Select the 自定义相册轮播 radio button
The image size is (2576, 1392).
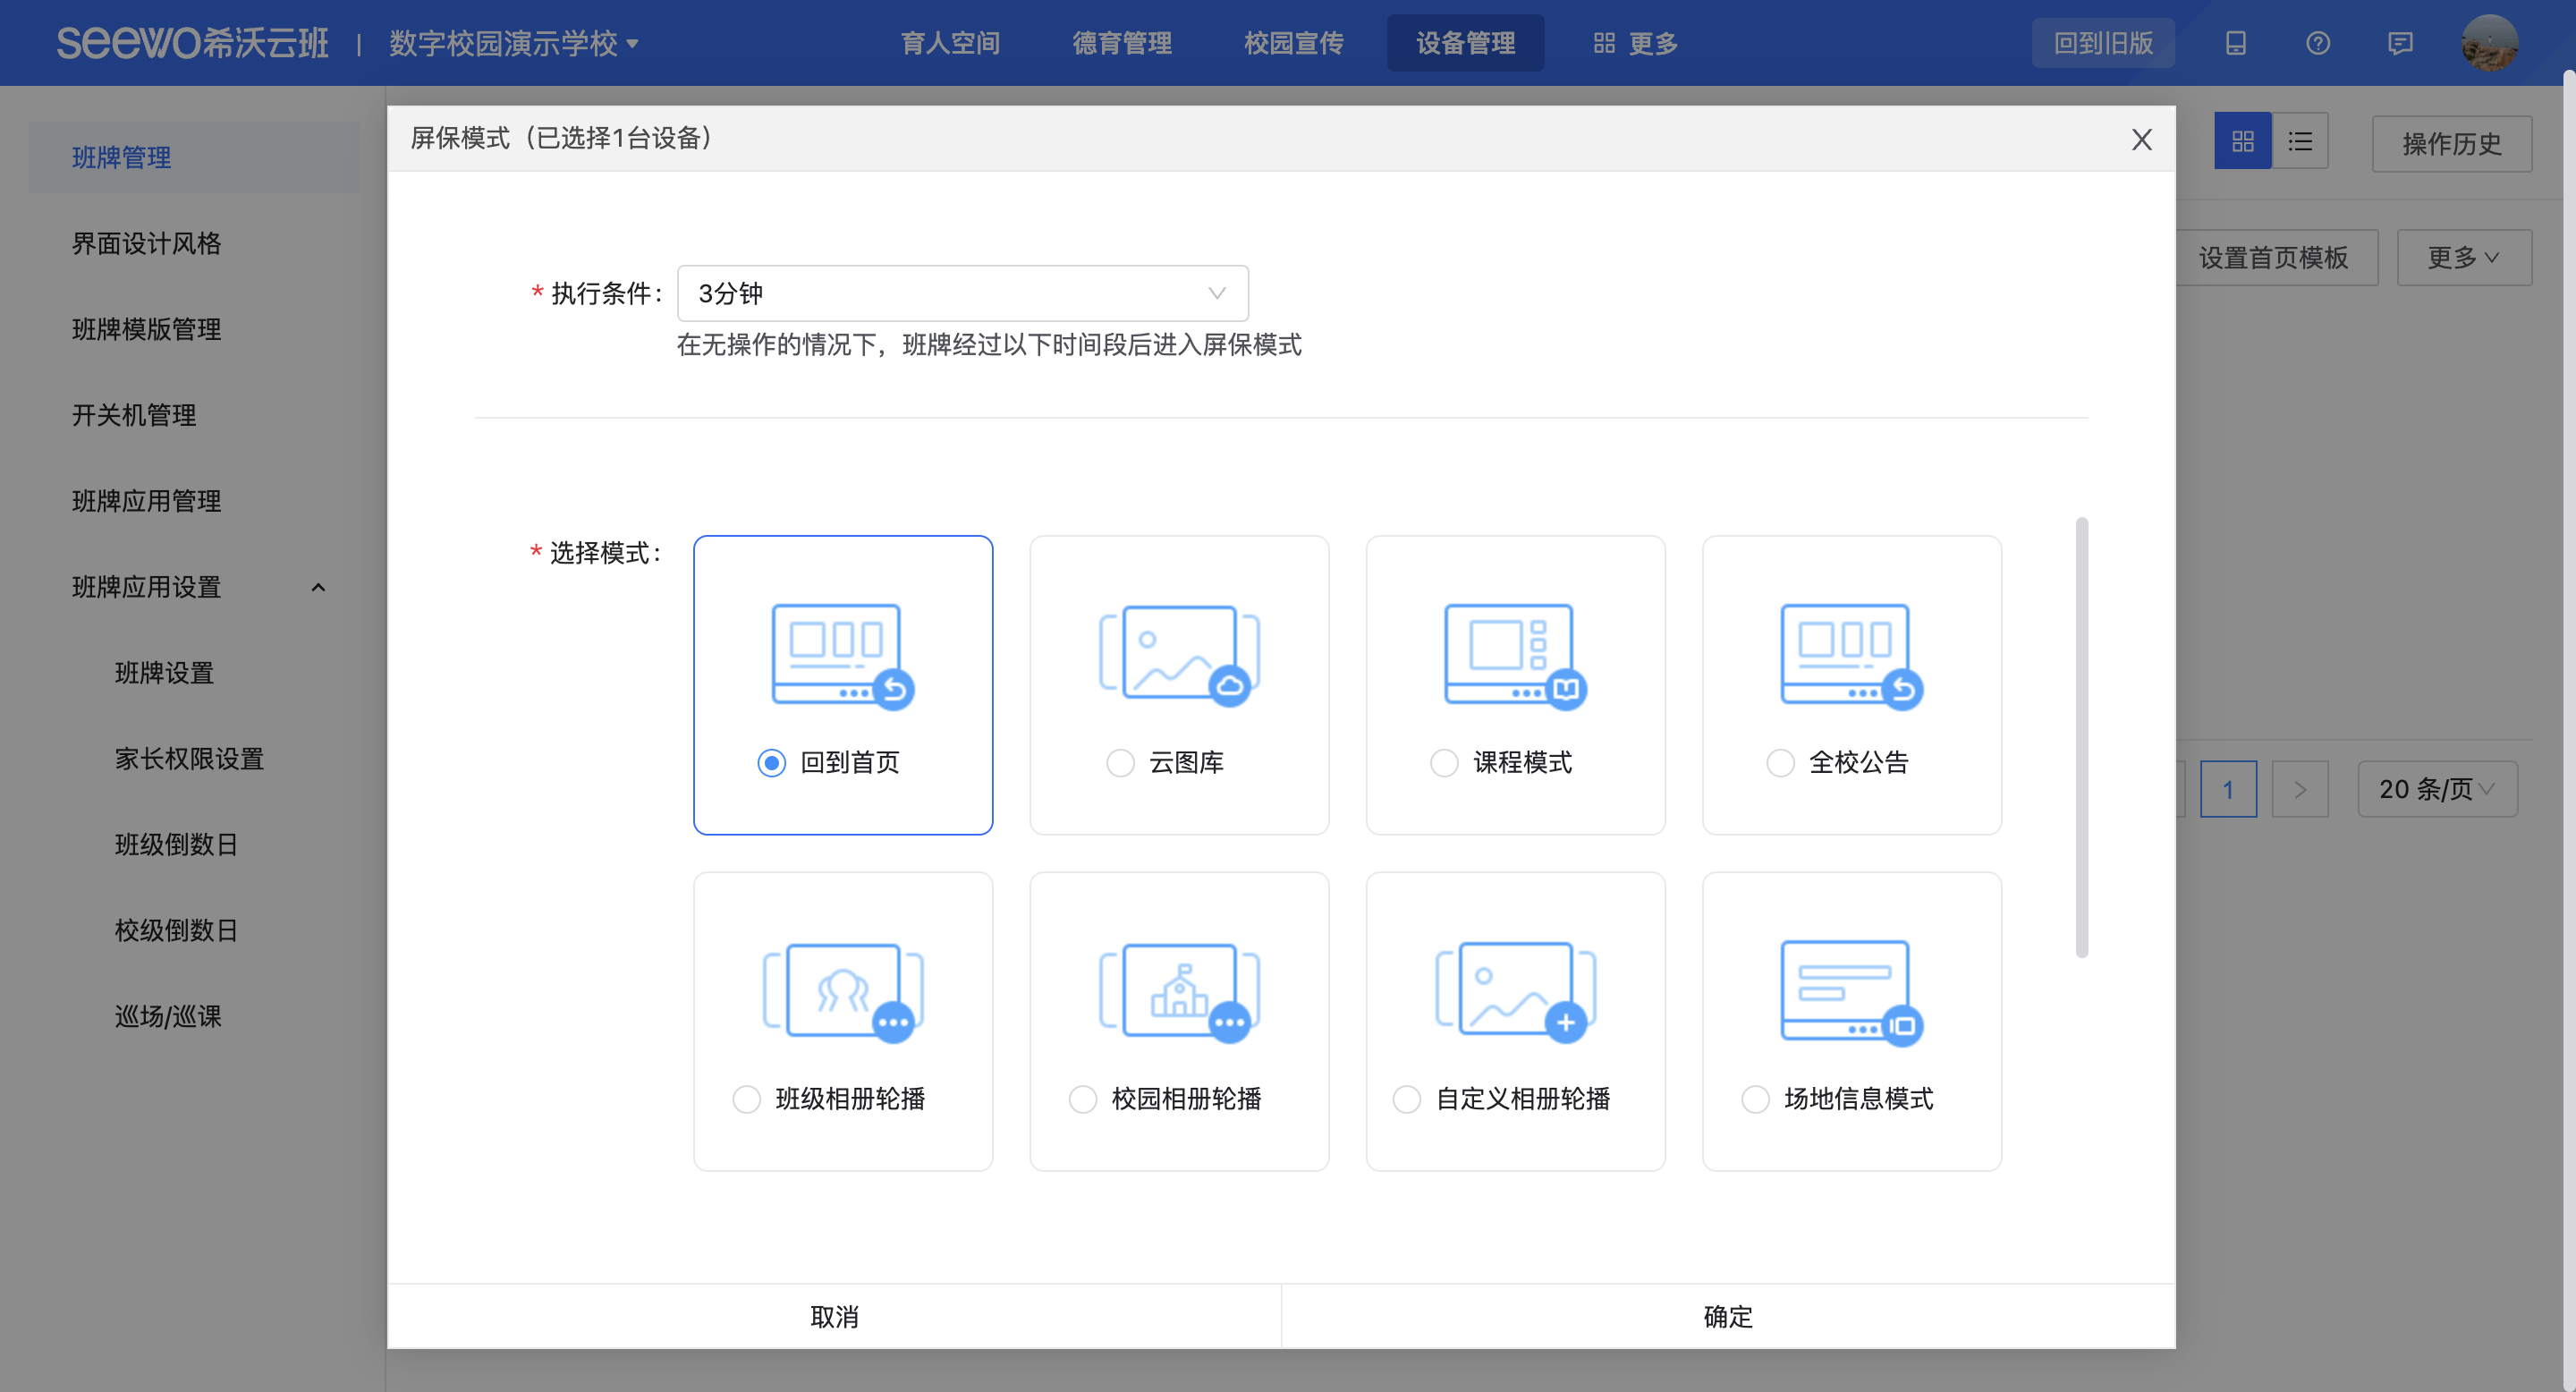point(1407,1099)
